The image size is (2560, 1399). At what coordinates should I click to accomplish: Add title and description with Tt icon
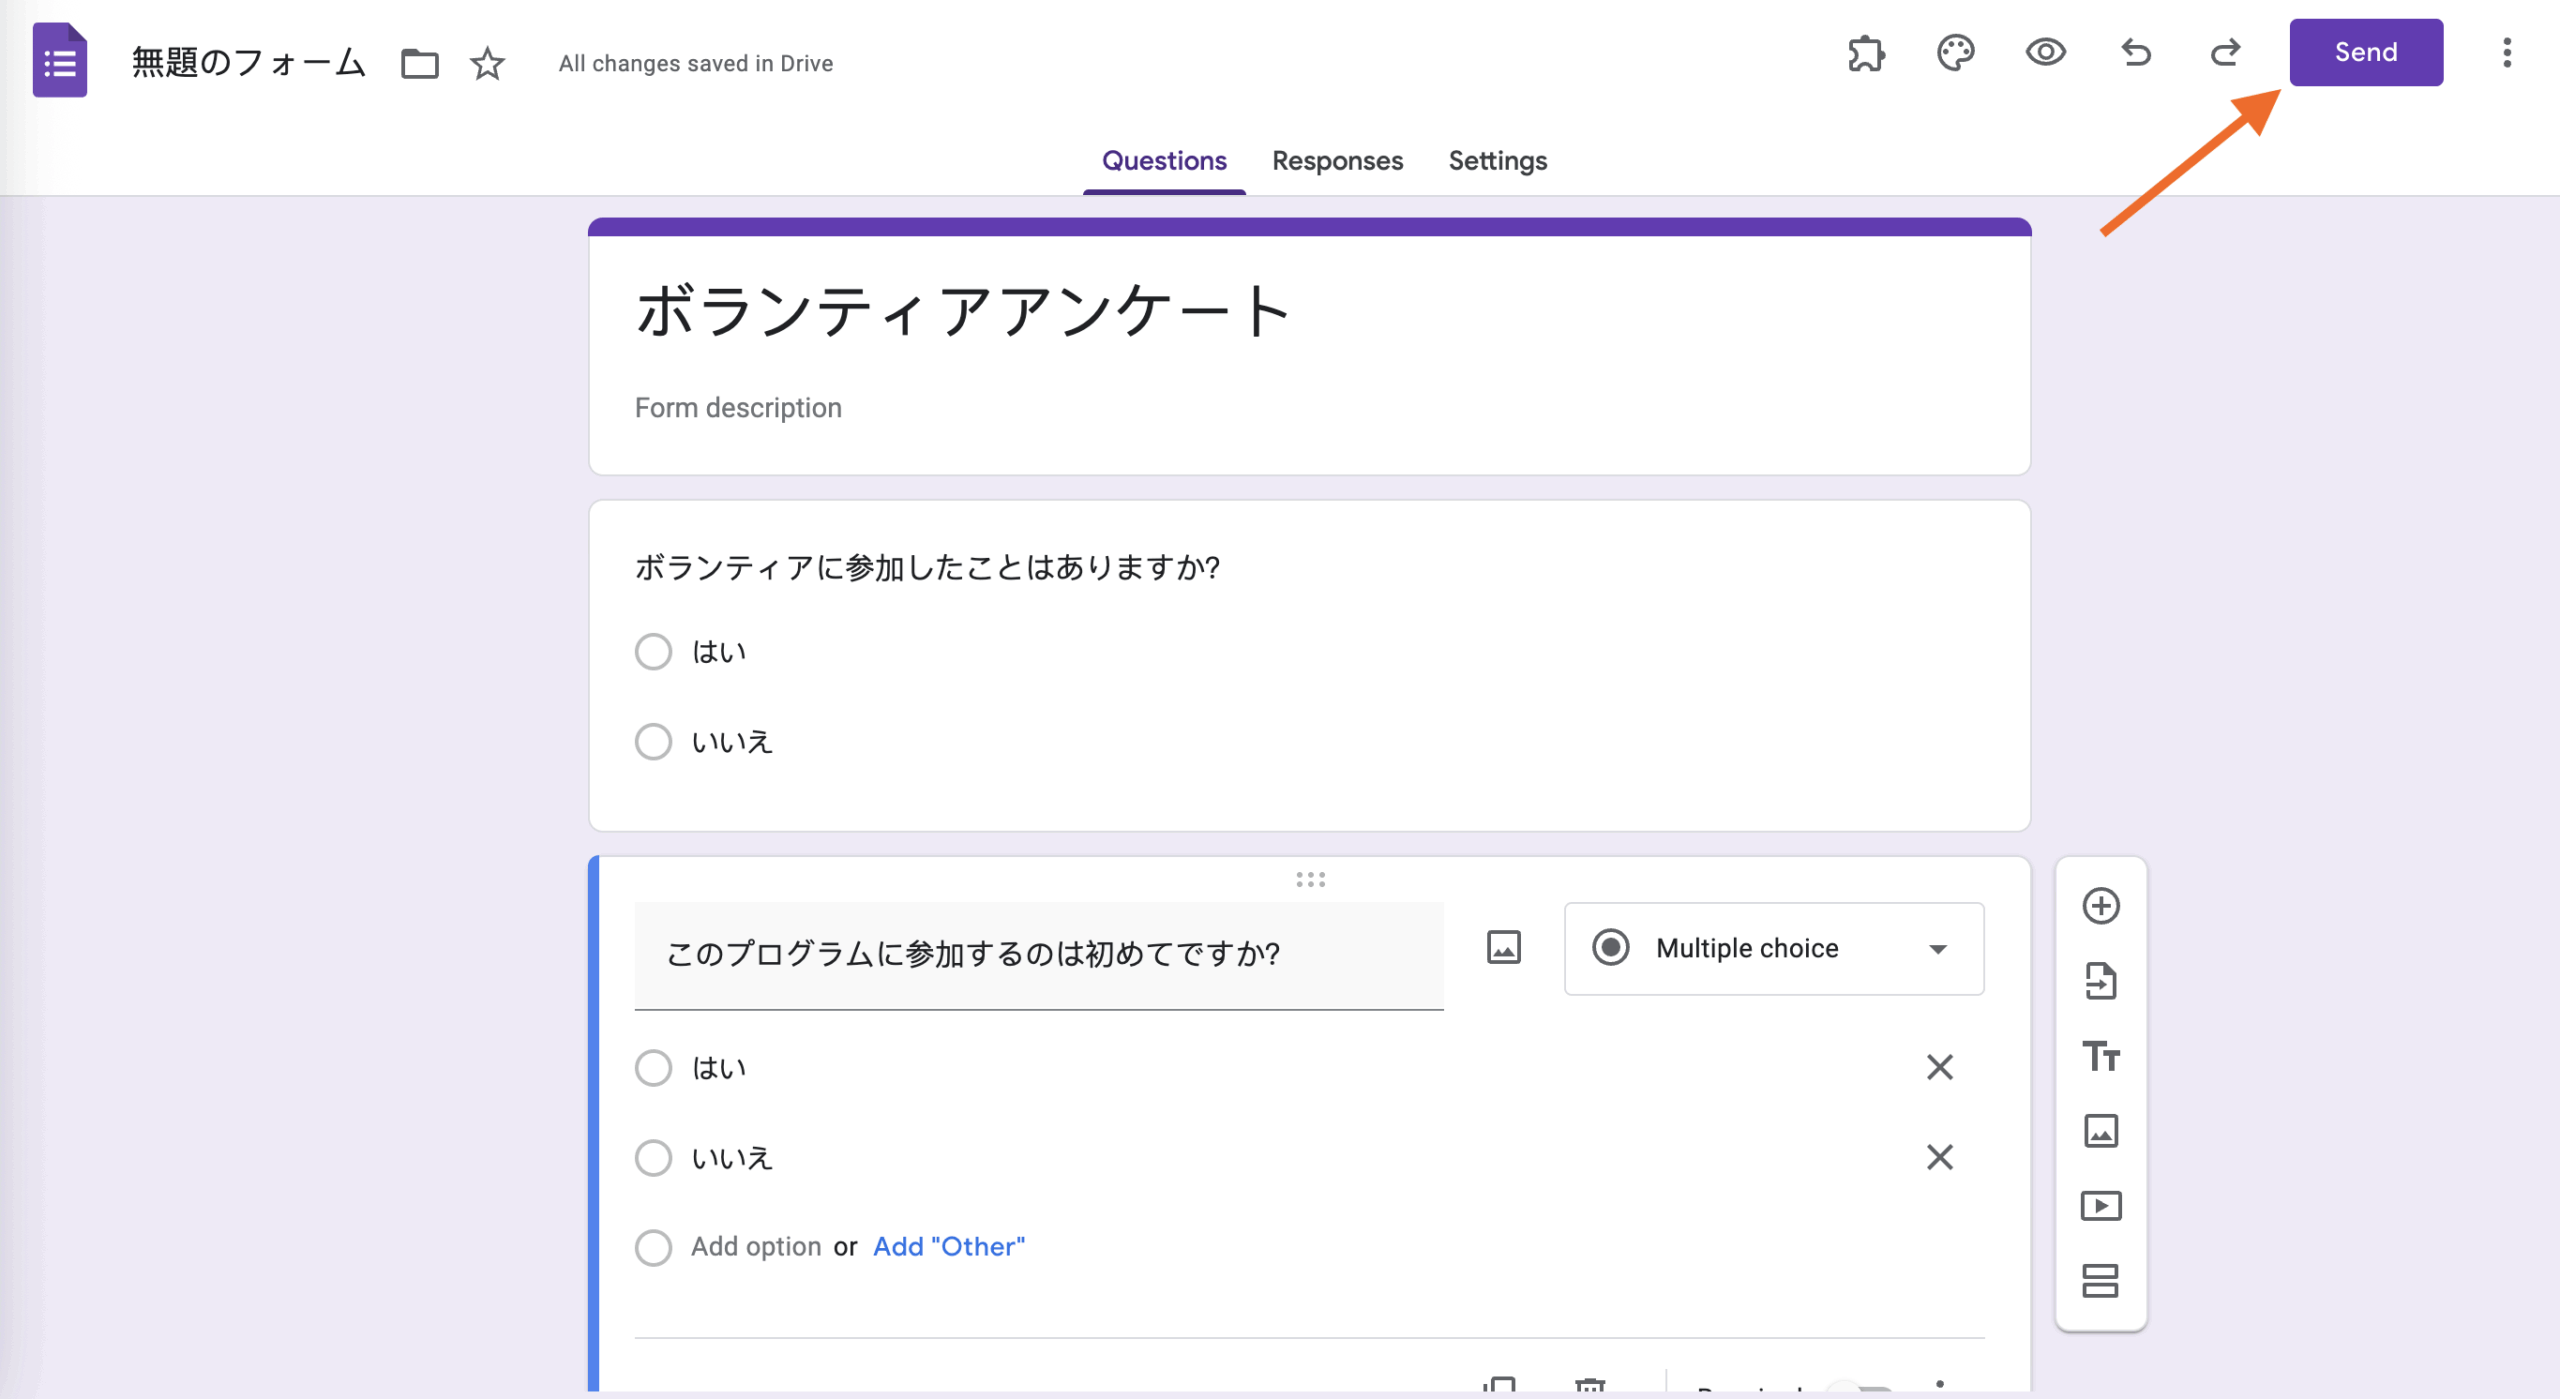click(x=2100, y=1056)
